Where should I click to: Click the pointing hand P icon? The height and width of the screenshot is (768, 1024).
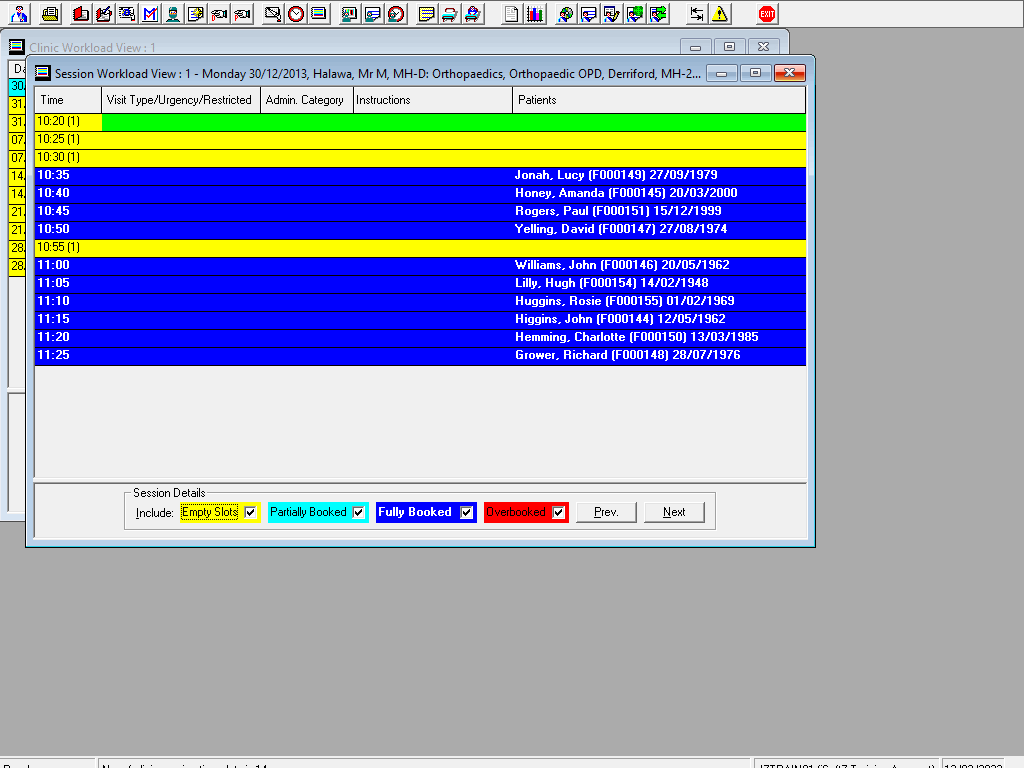(x=242, y=14)
